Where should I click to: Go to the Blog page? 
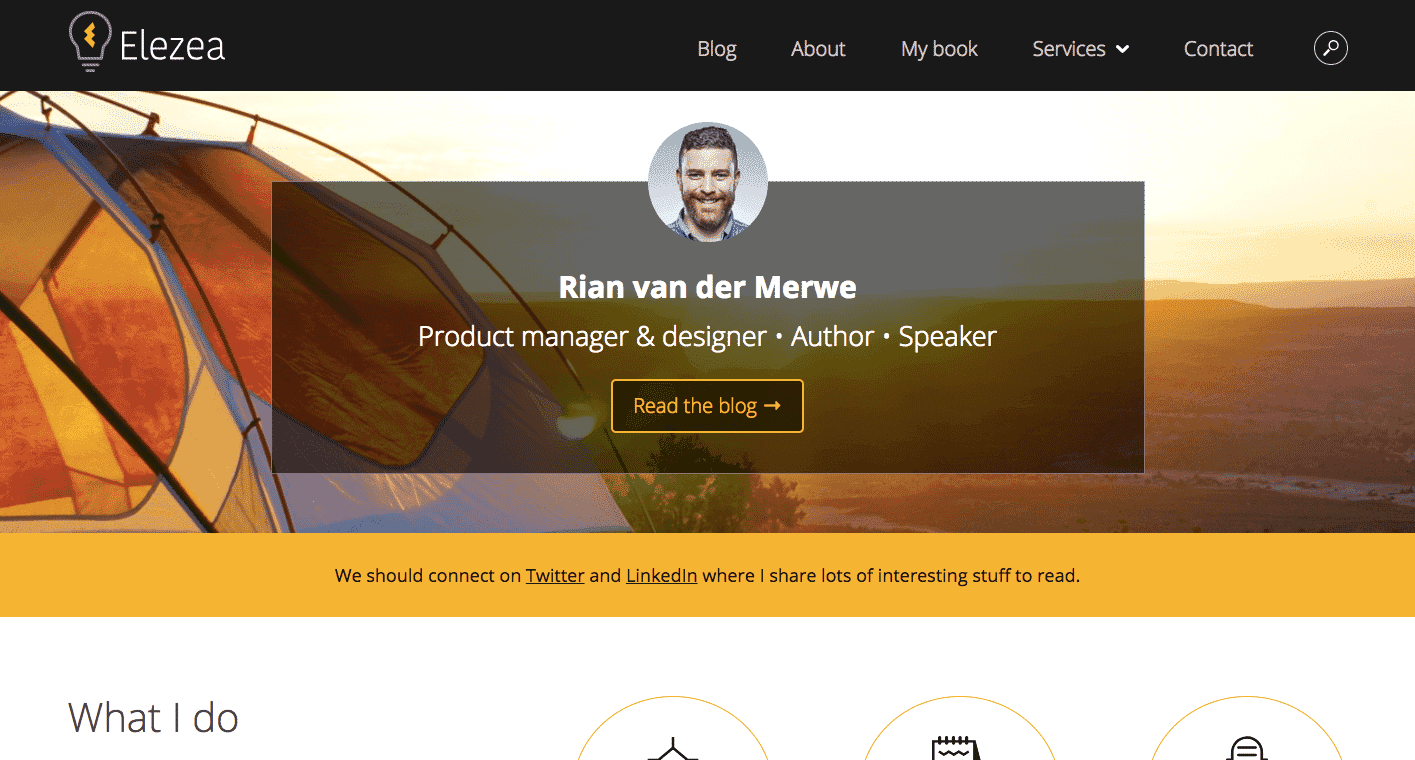[x=717, y=49]
